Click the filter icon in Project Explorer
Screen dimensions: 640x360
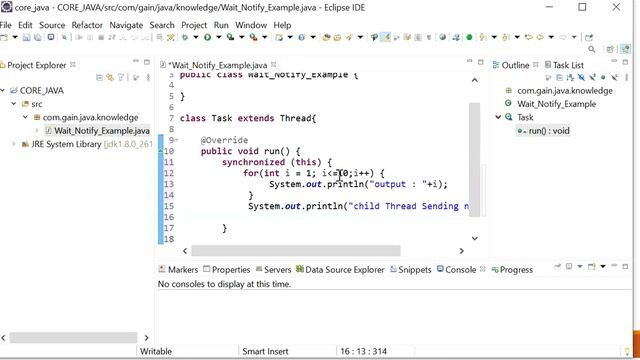[x=121, y=77]
